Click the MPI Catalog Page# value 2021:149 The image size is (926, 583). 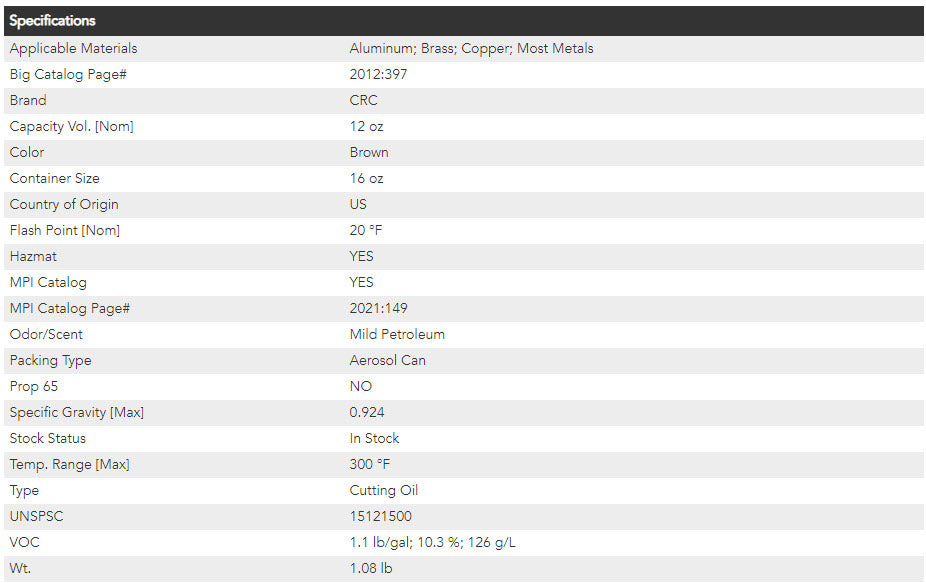378,308
